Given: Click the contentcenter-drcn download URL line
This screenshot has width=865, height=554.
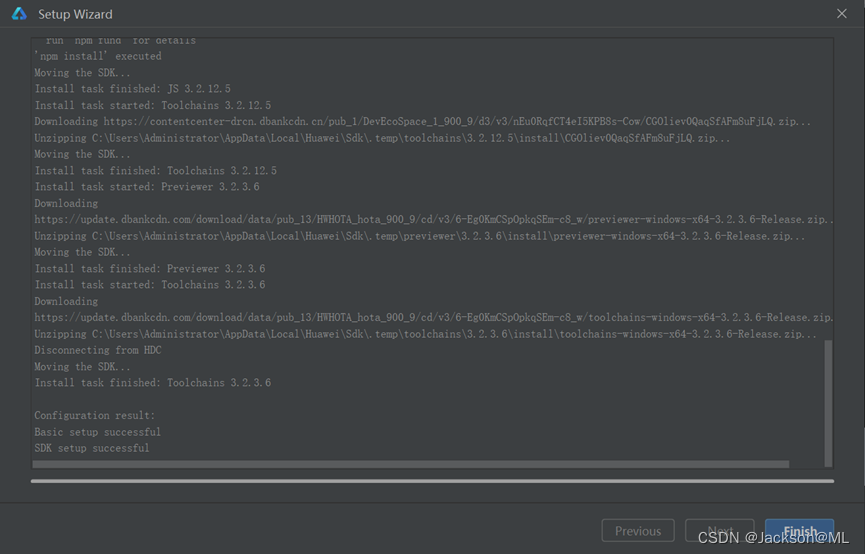Looking at the screenshot, I should pyautogui.click(x=423, y=121).
